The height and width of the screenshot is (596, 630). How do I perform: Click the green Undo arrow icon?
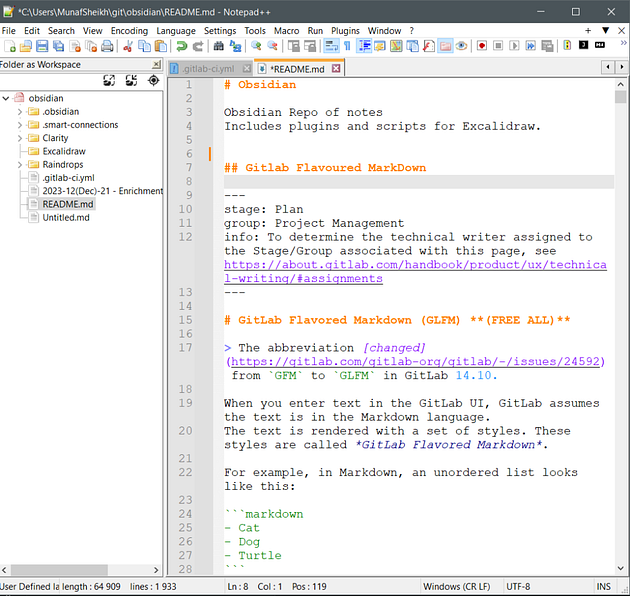tap(182, 46)
